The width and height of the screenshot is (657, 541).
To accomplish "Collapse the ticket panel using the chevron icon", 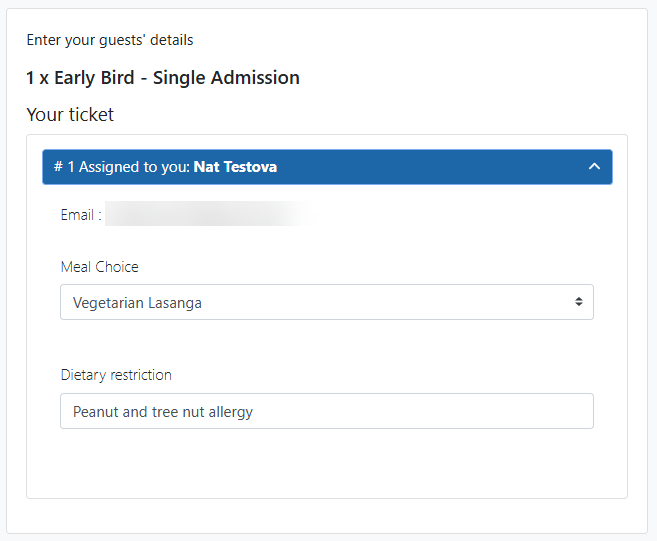I will 594,167.
